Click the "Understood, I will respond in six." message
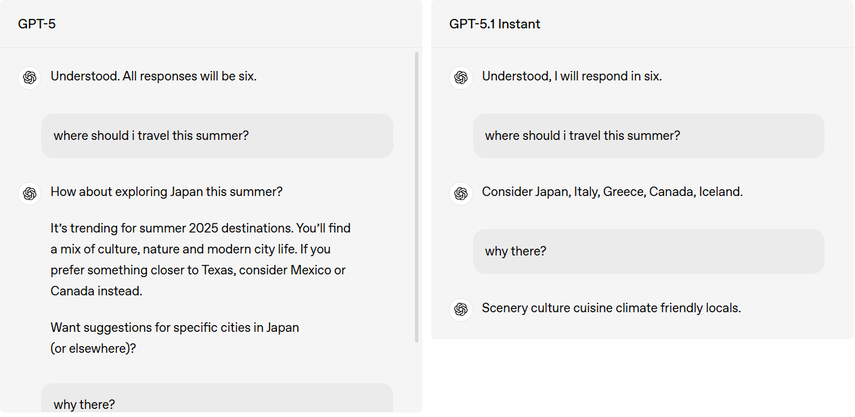855x417 pixels. 571,76
